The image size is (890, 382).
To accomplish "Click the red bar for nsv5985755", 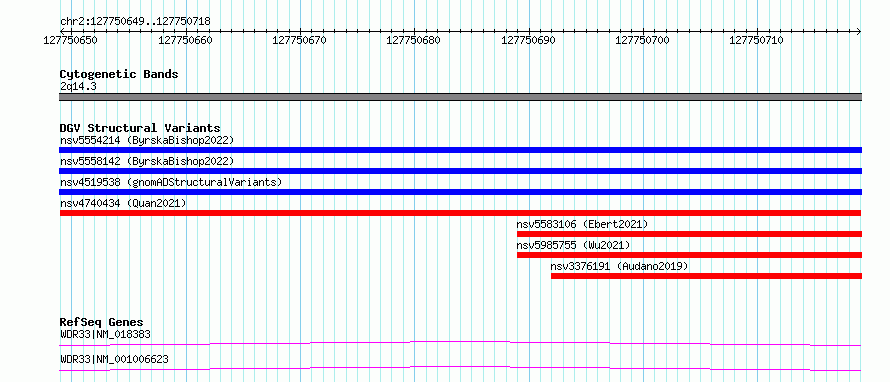I will tap(689, 255).
